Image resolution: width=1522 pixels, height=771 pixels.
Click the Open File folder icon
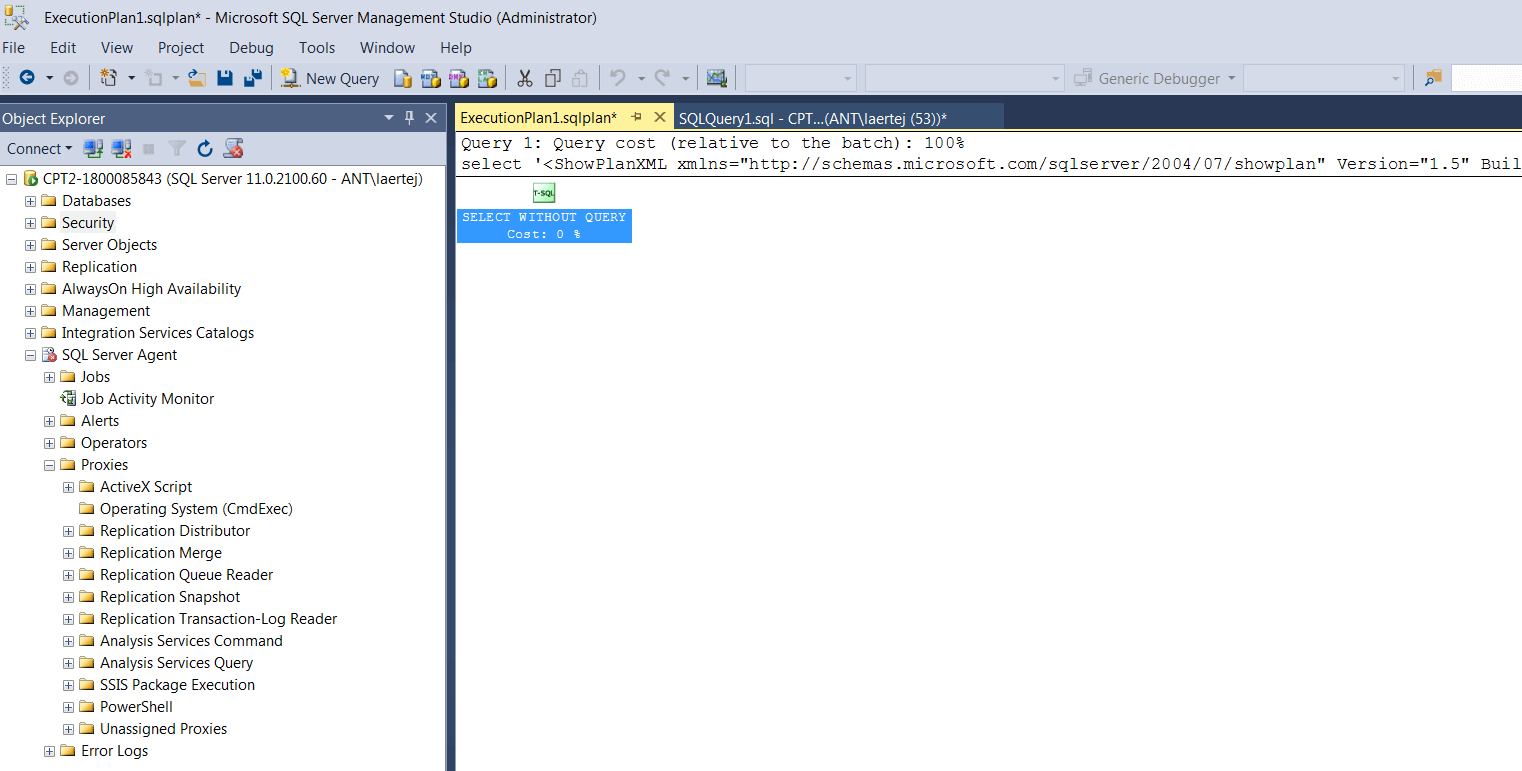coord(197,78)
